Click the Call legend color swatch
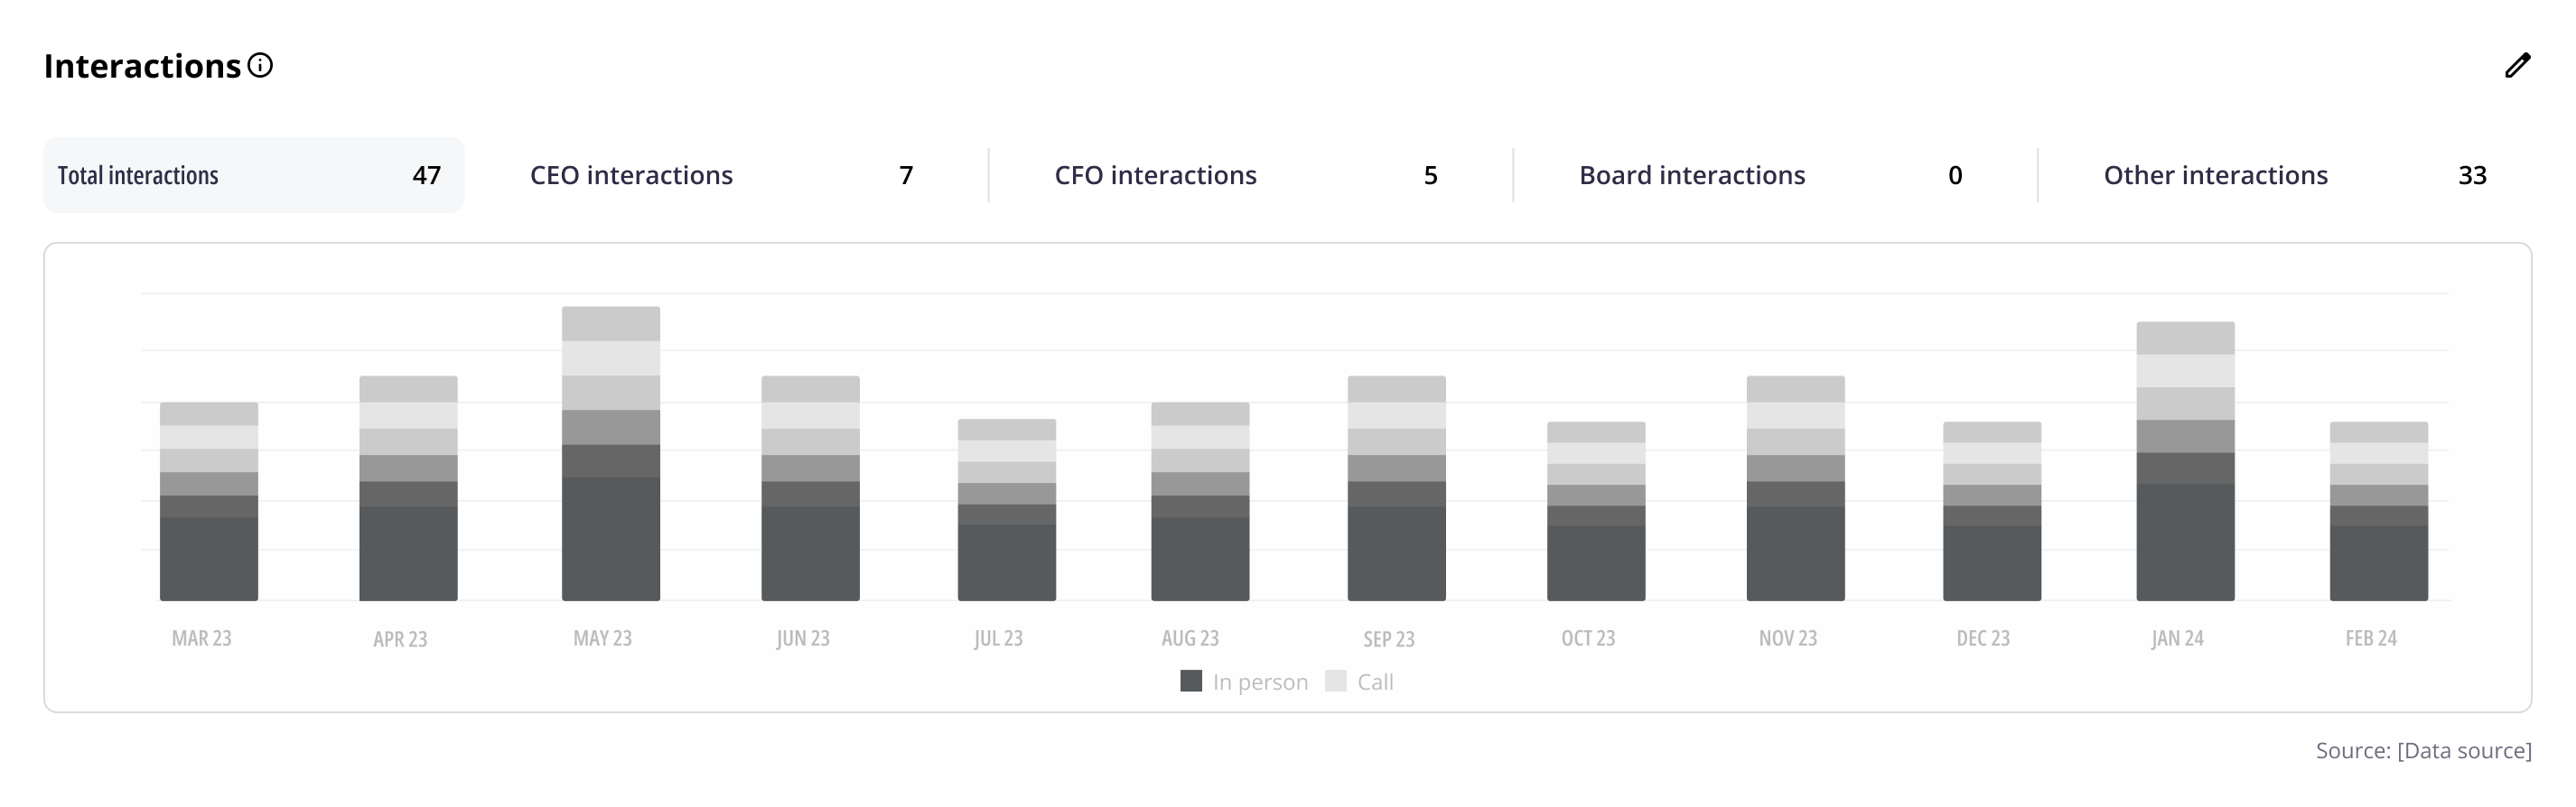2576x807 pixels. 1335,681
